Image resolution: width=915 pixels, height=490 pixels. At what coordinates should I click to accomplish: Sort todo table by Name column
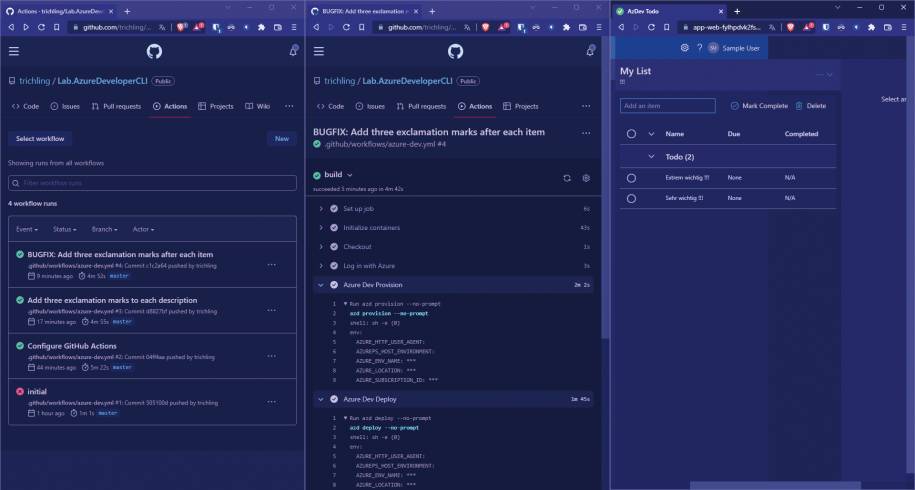click(675, 134)
